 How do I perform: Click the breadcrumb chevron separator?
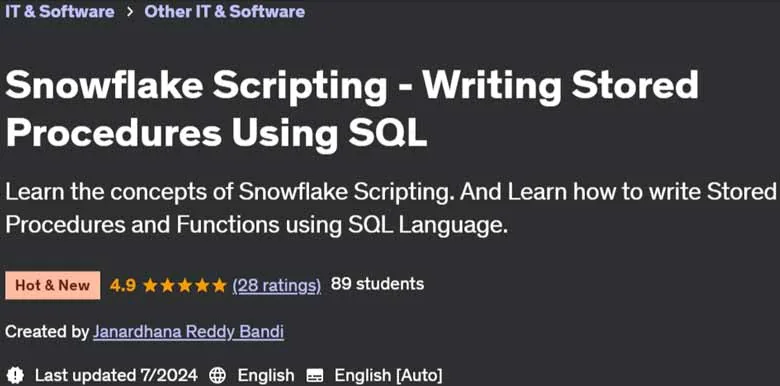coord(130,12)
